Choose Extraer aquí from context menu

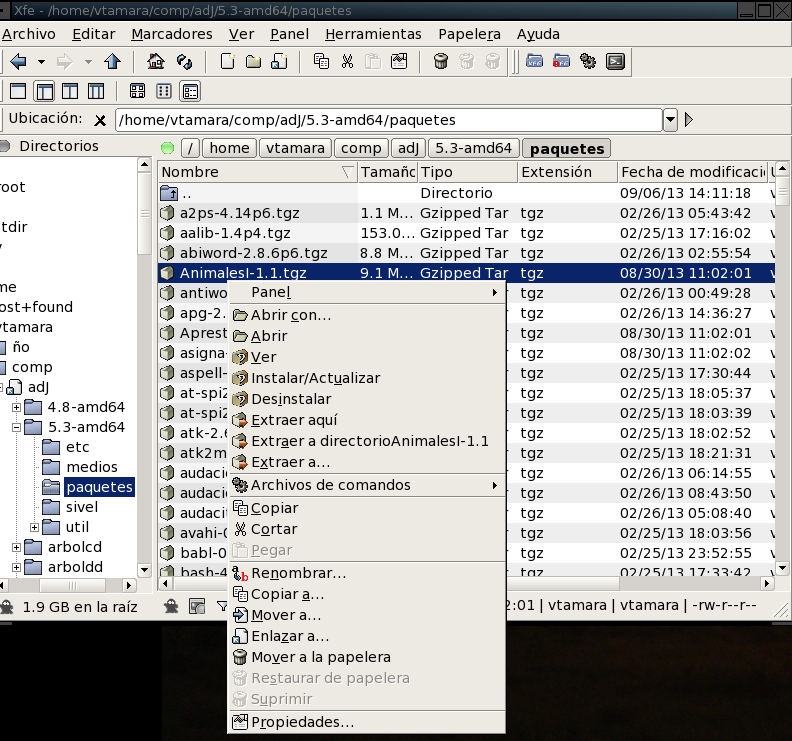click(367, 420)
